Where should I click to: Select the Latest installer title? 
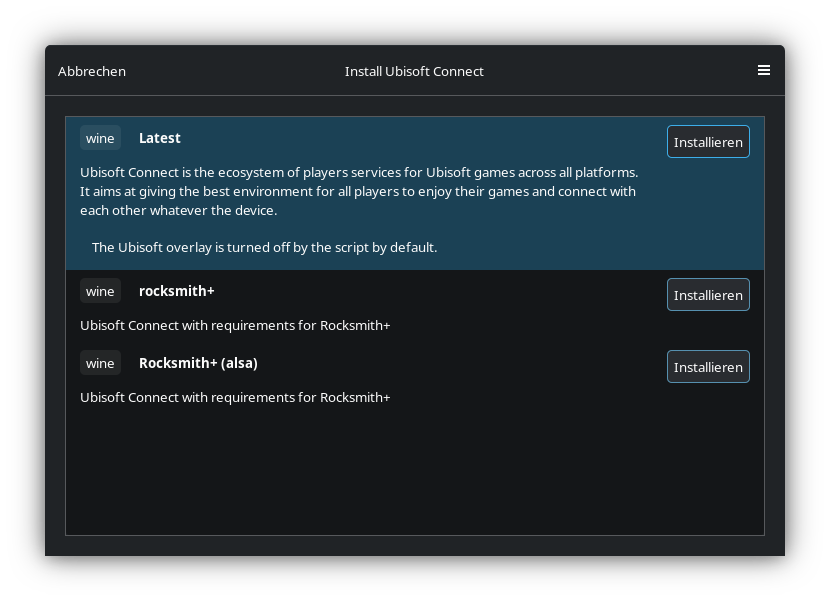point(160,138)
